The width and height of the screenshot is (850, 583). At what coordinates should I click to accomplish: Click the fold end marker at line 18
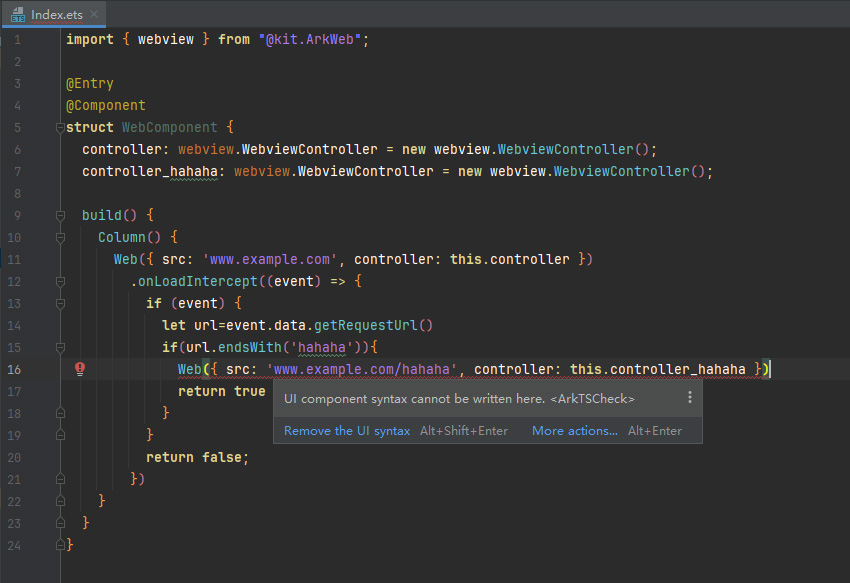(x=60, y=413)
